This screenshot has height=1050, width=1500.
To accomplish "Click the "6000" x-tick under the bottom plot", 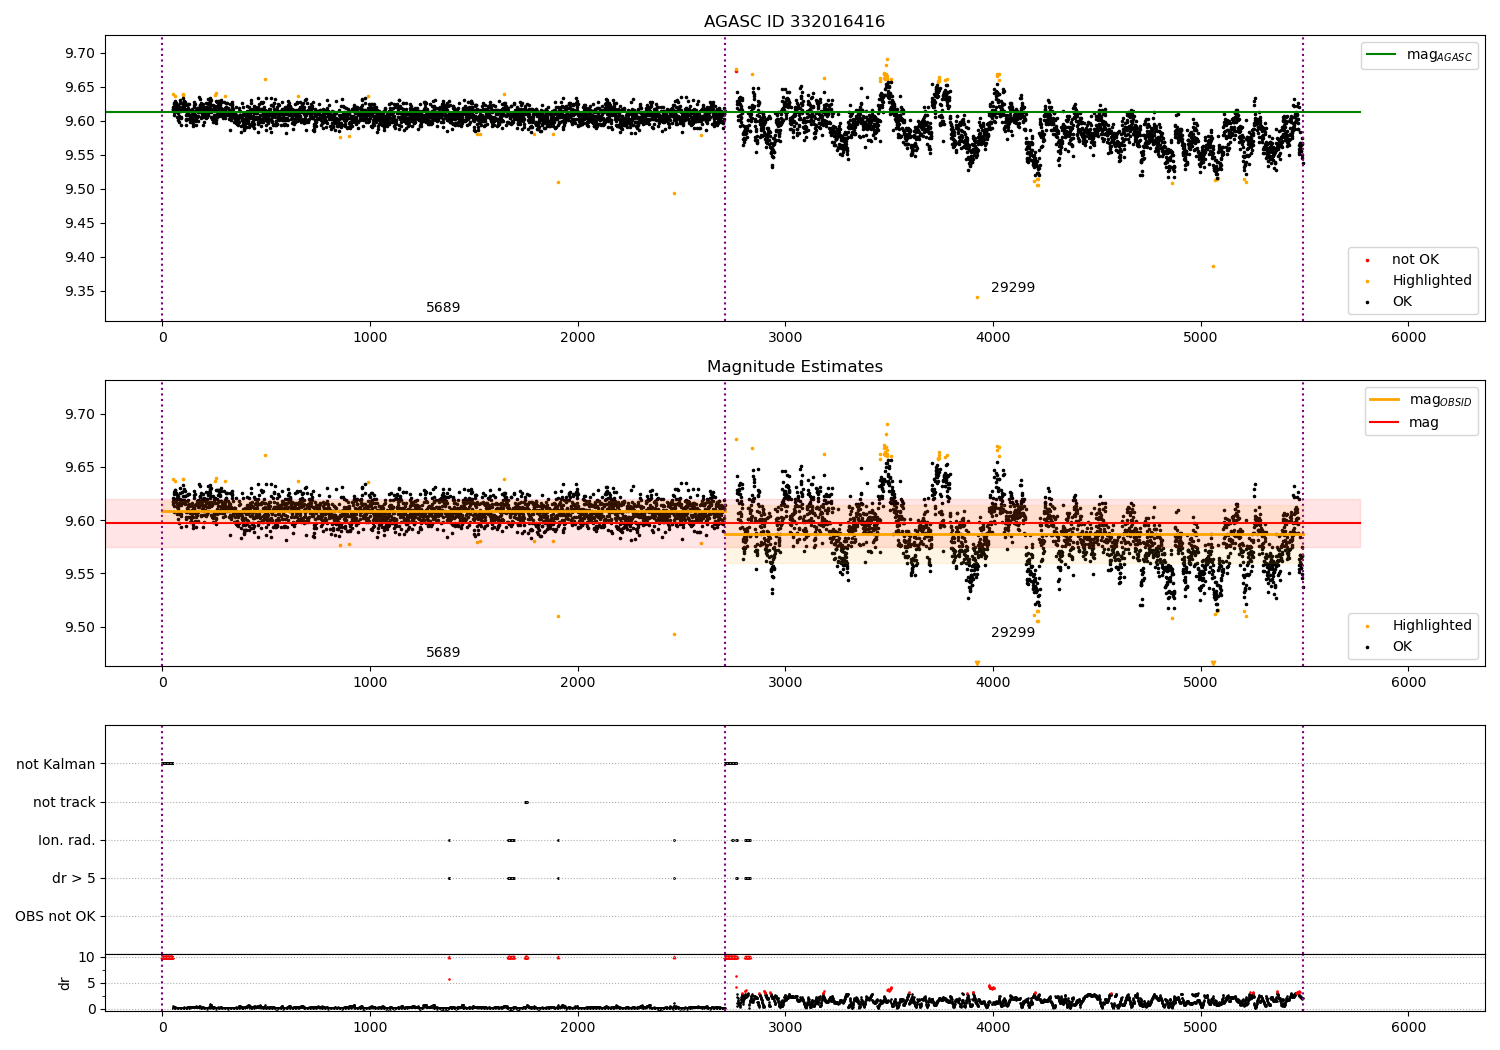I will pyautogui.click(x=1408, y=1028).
